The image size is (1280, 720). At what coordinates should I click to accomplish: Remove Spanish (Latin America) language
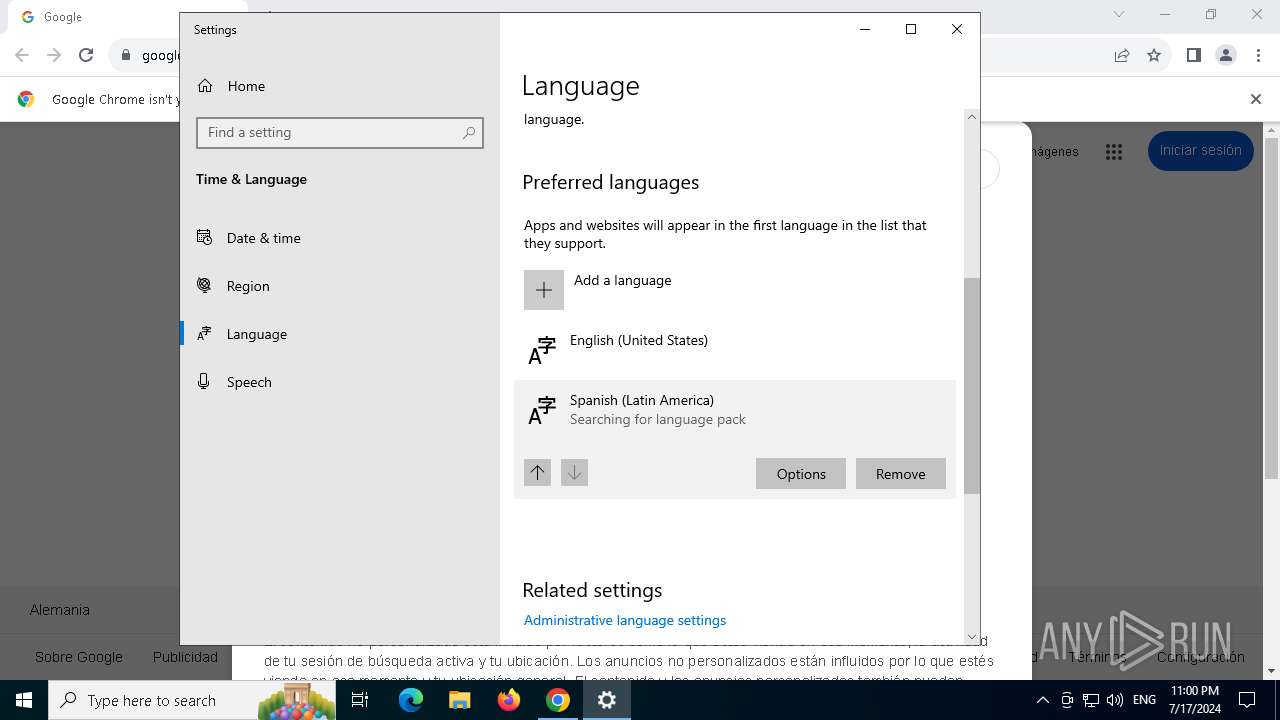click(x=901, y=474)
